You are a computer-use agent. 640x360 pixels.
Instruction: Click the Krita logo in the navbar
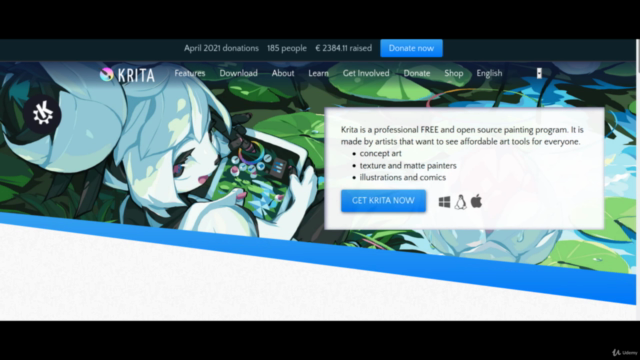click(x=127, y=75)
